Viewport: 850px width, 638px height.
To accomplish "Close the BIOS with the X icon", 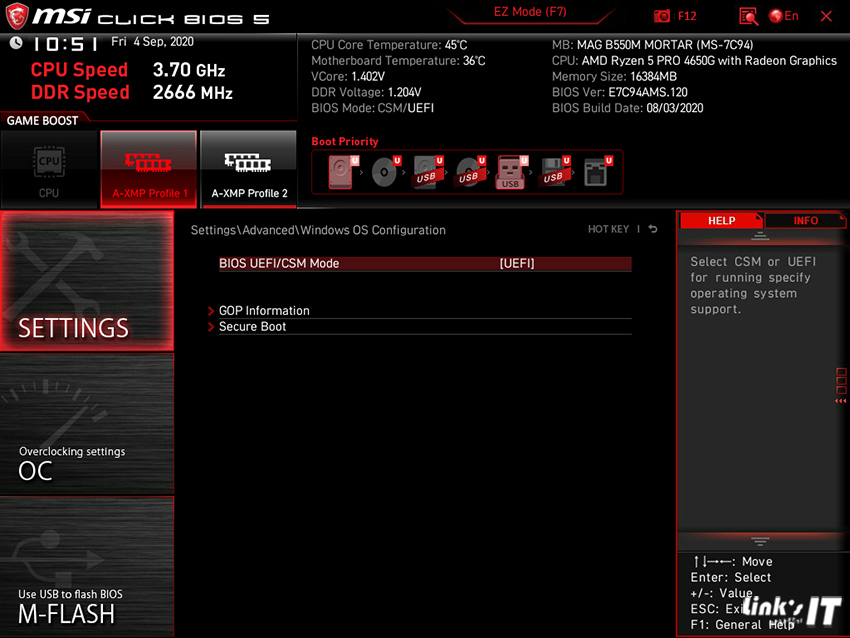I will click(826, 16).
